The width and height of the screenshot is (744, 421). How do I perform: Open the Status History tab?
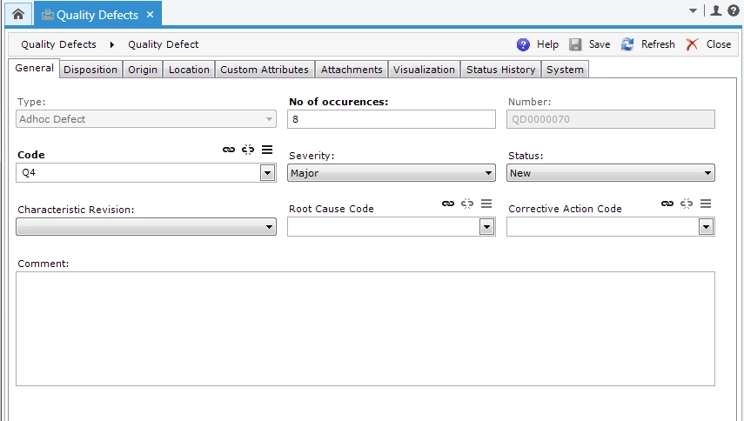tap(501, 69)
